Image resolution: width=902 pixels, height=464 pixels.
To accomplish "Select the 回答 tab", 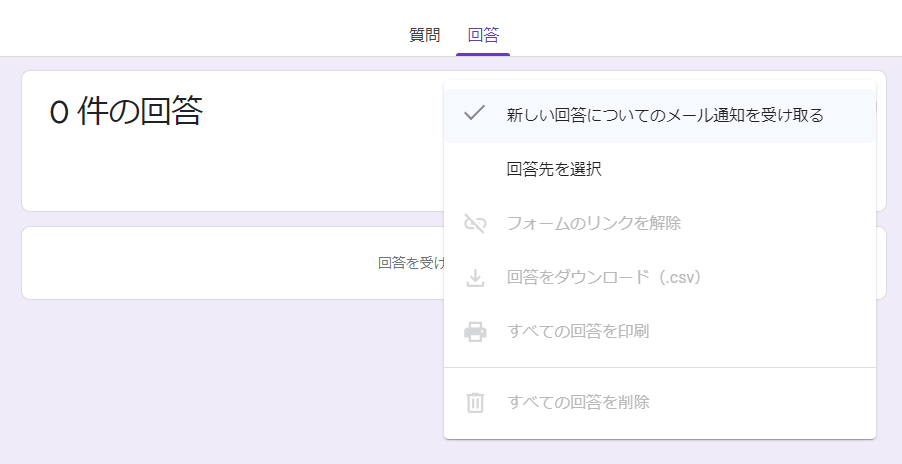I will click(483, 36).
